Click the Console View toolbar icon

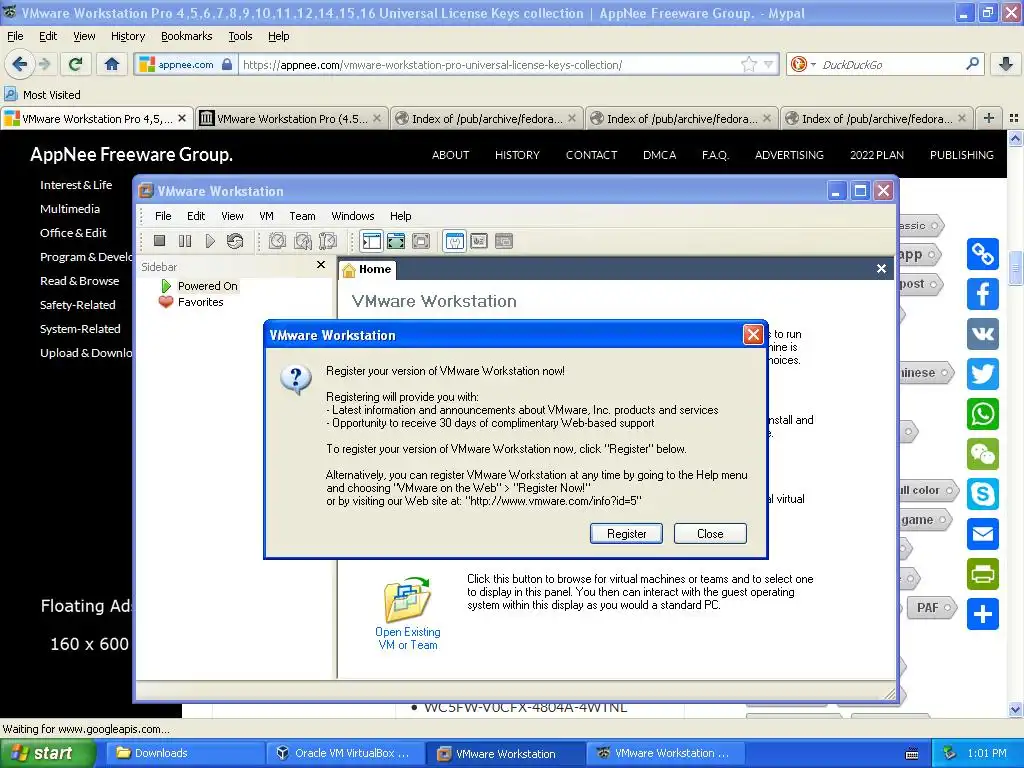(479, 241)
